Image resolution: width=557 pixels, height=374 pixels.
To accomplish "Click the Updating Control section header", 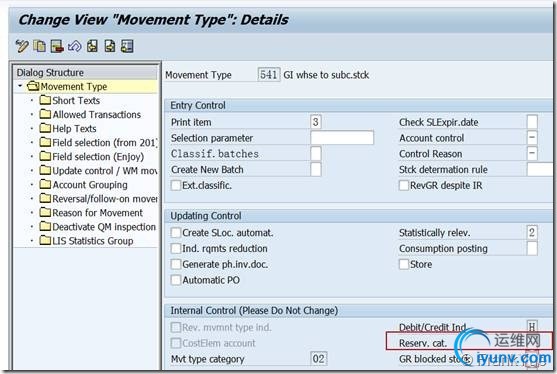I will (359, 216).
